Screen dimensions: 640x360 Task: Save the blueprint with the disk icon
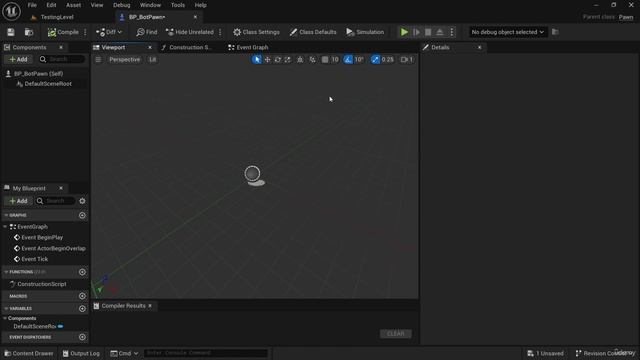(x=11, y=32)
